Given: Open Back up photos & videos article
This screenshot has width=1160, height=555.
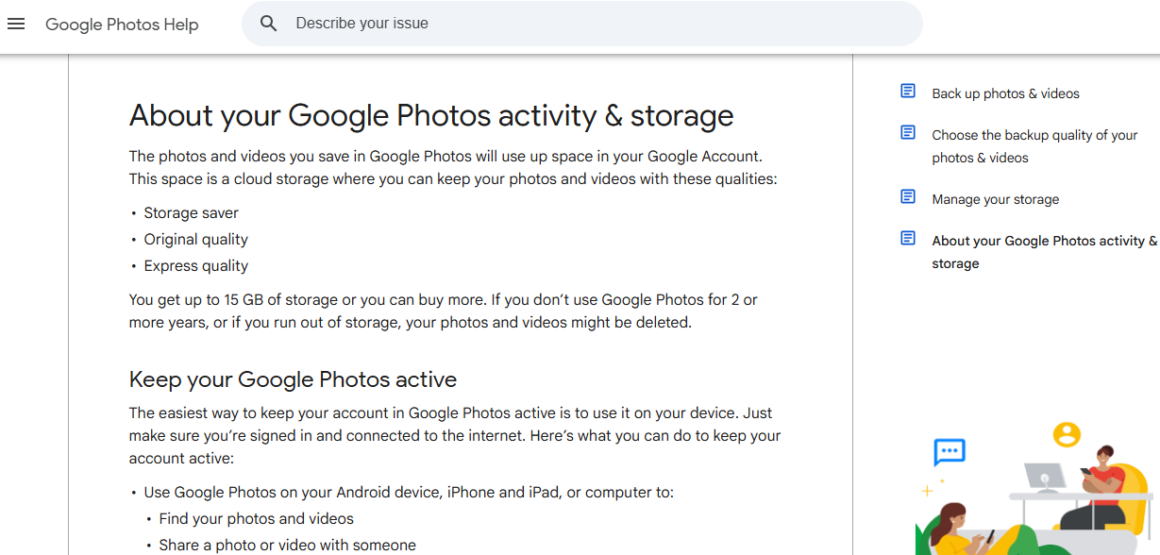Looking at the screenshot, I should point(1005,94).
